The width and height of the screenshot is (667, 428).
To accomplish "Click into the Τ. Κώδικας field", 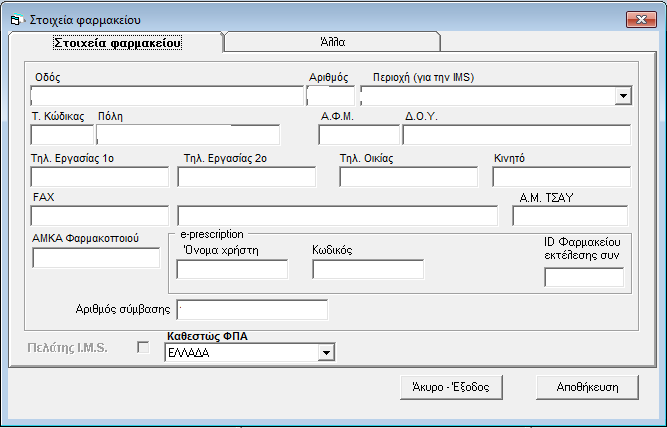I will click(x=62, y=135).
